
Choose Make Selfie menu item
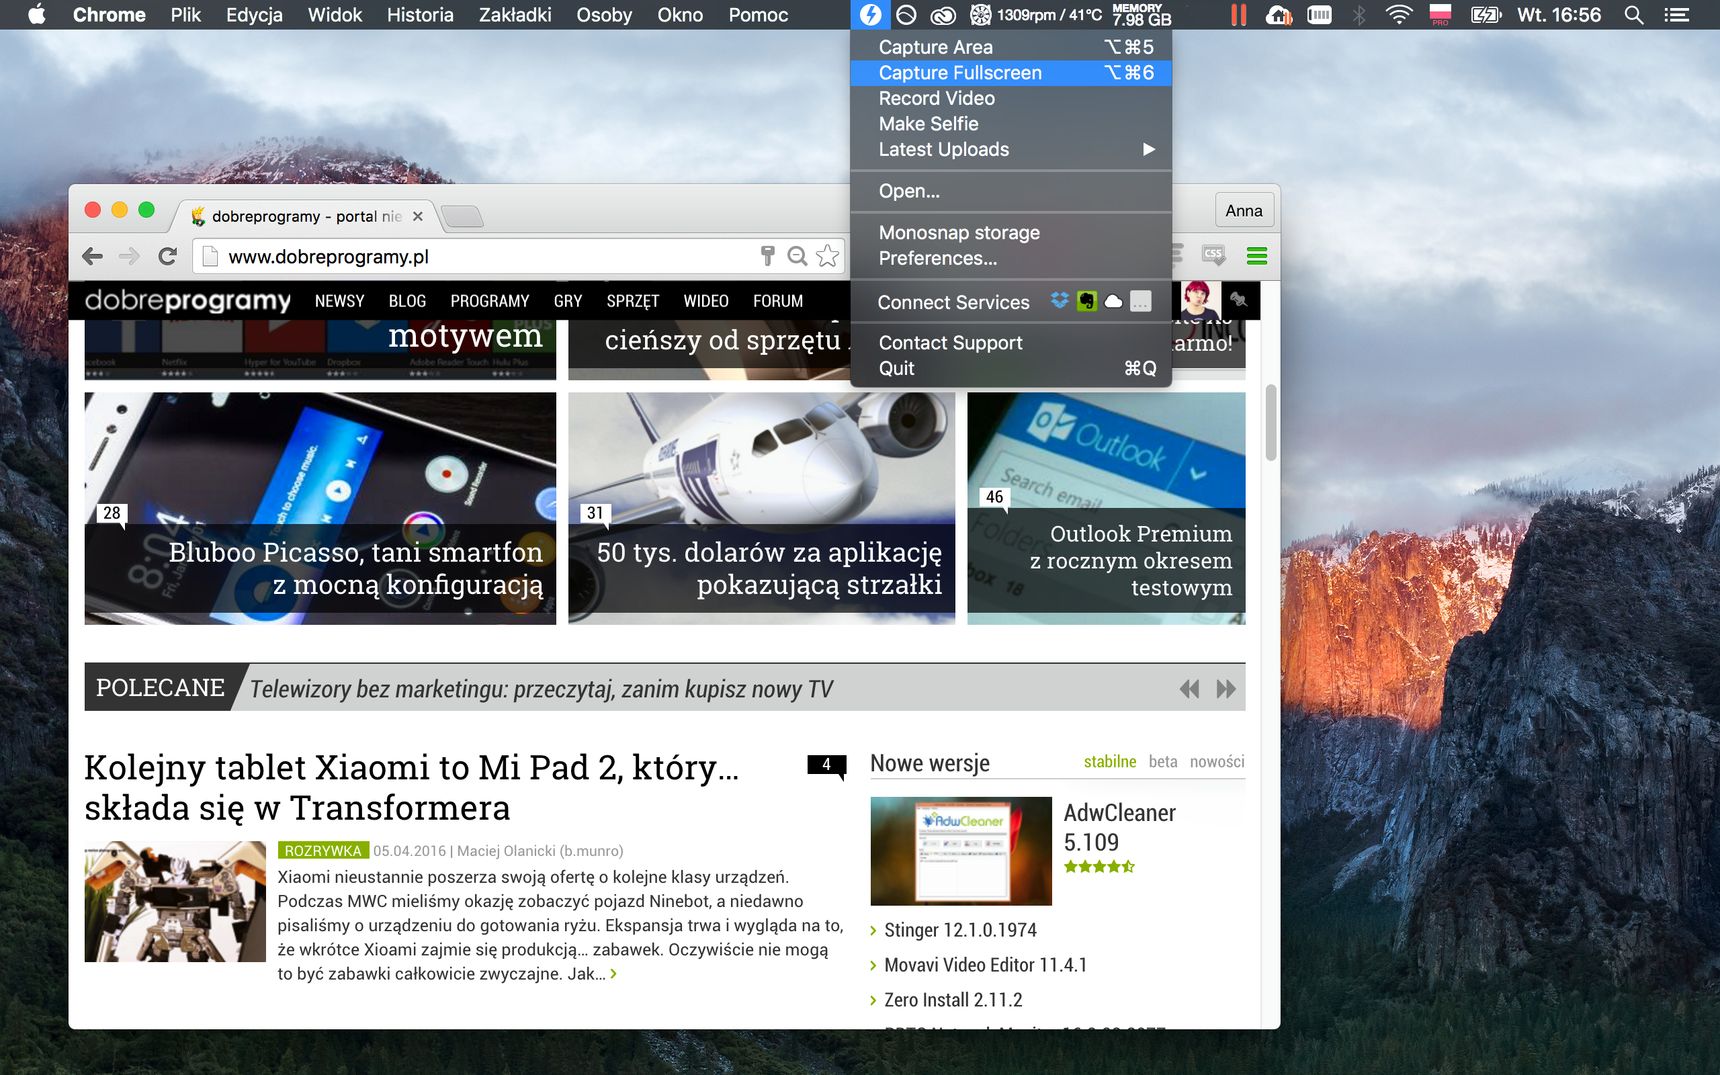pos(1011,124)
